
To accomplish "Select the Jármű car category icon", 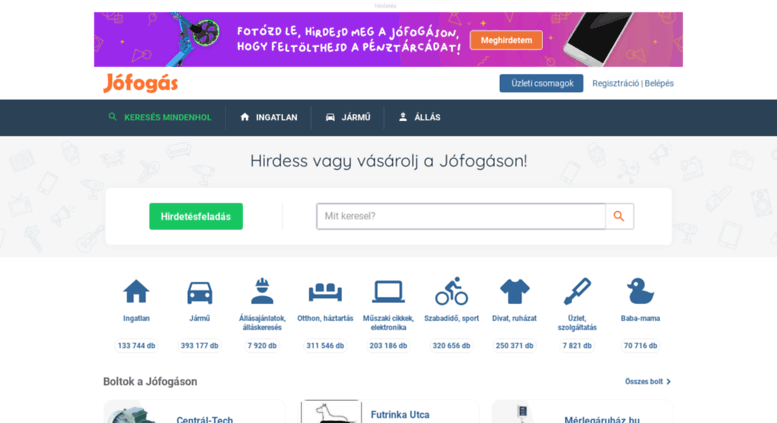I will click(x=200, y=292).
